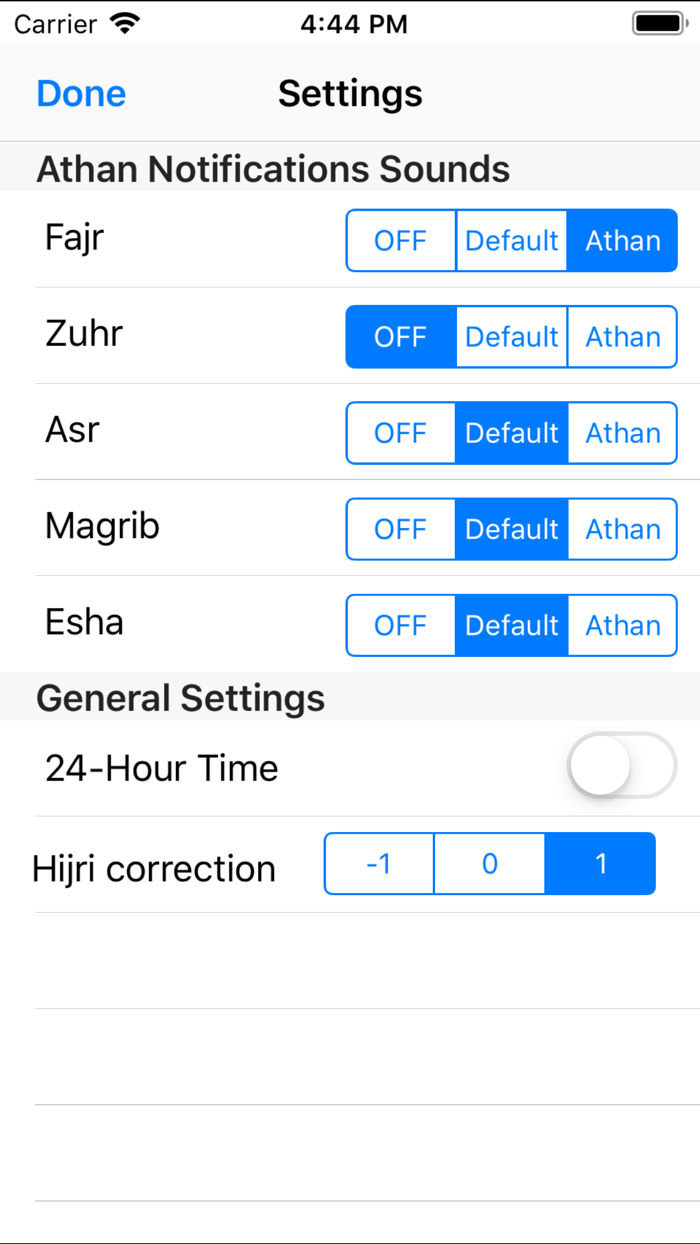Tap Done to close Settings
The height and width of the screenshot is (1244, 700).
click(x=80, y=93)
